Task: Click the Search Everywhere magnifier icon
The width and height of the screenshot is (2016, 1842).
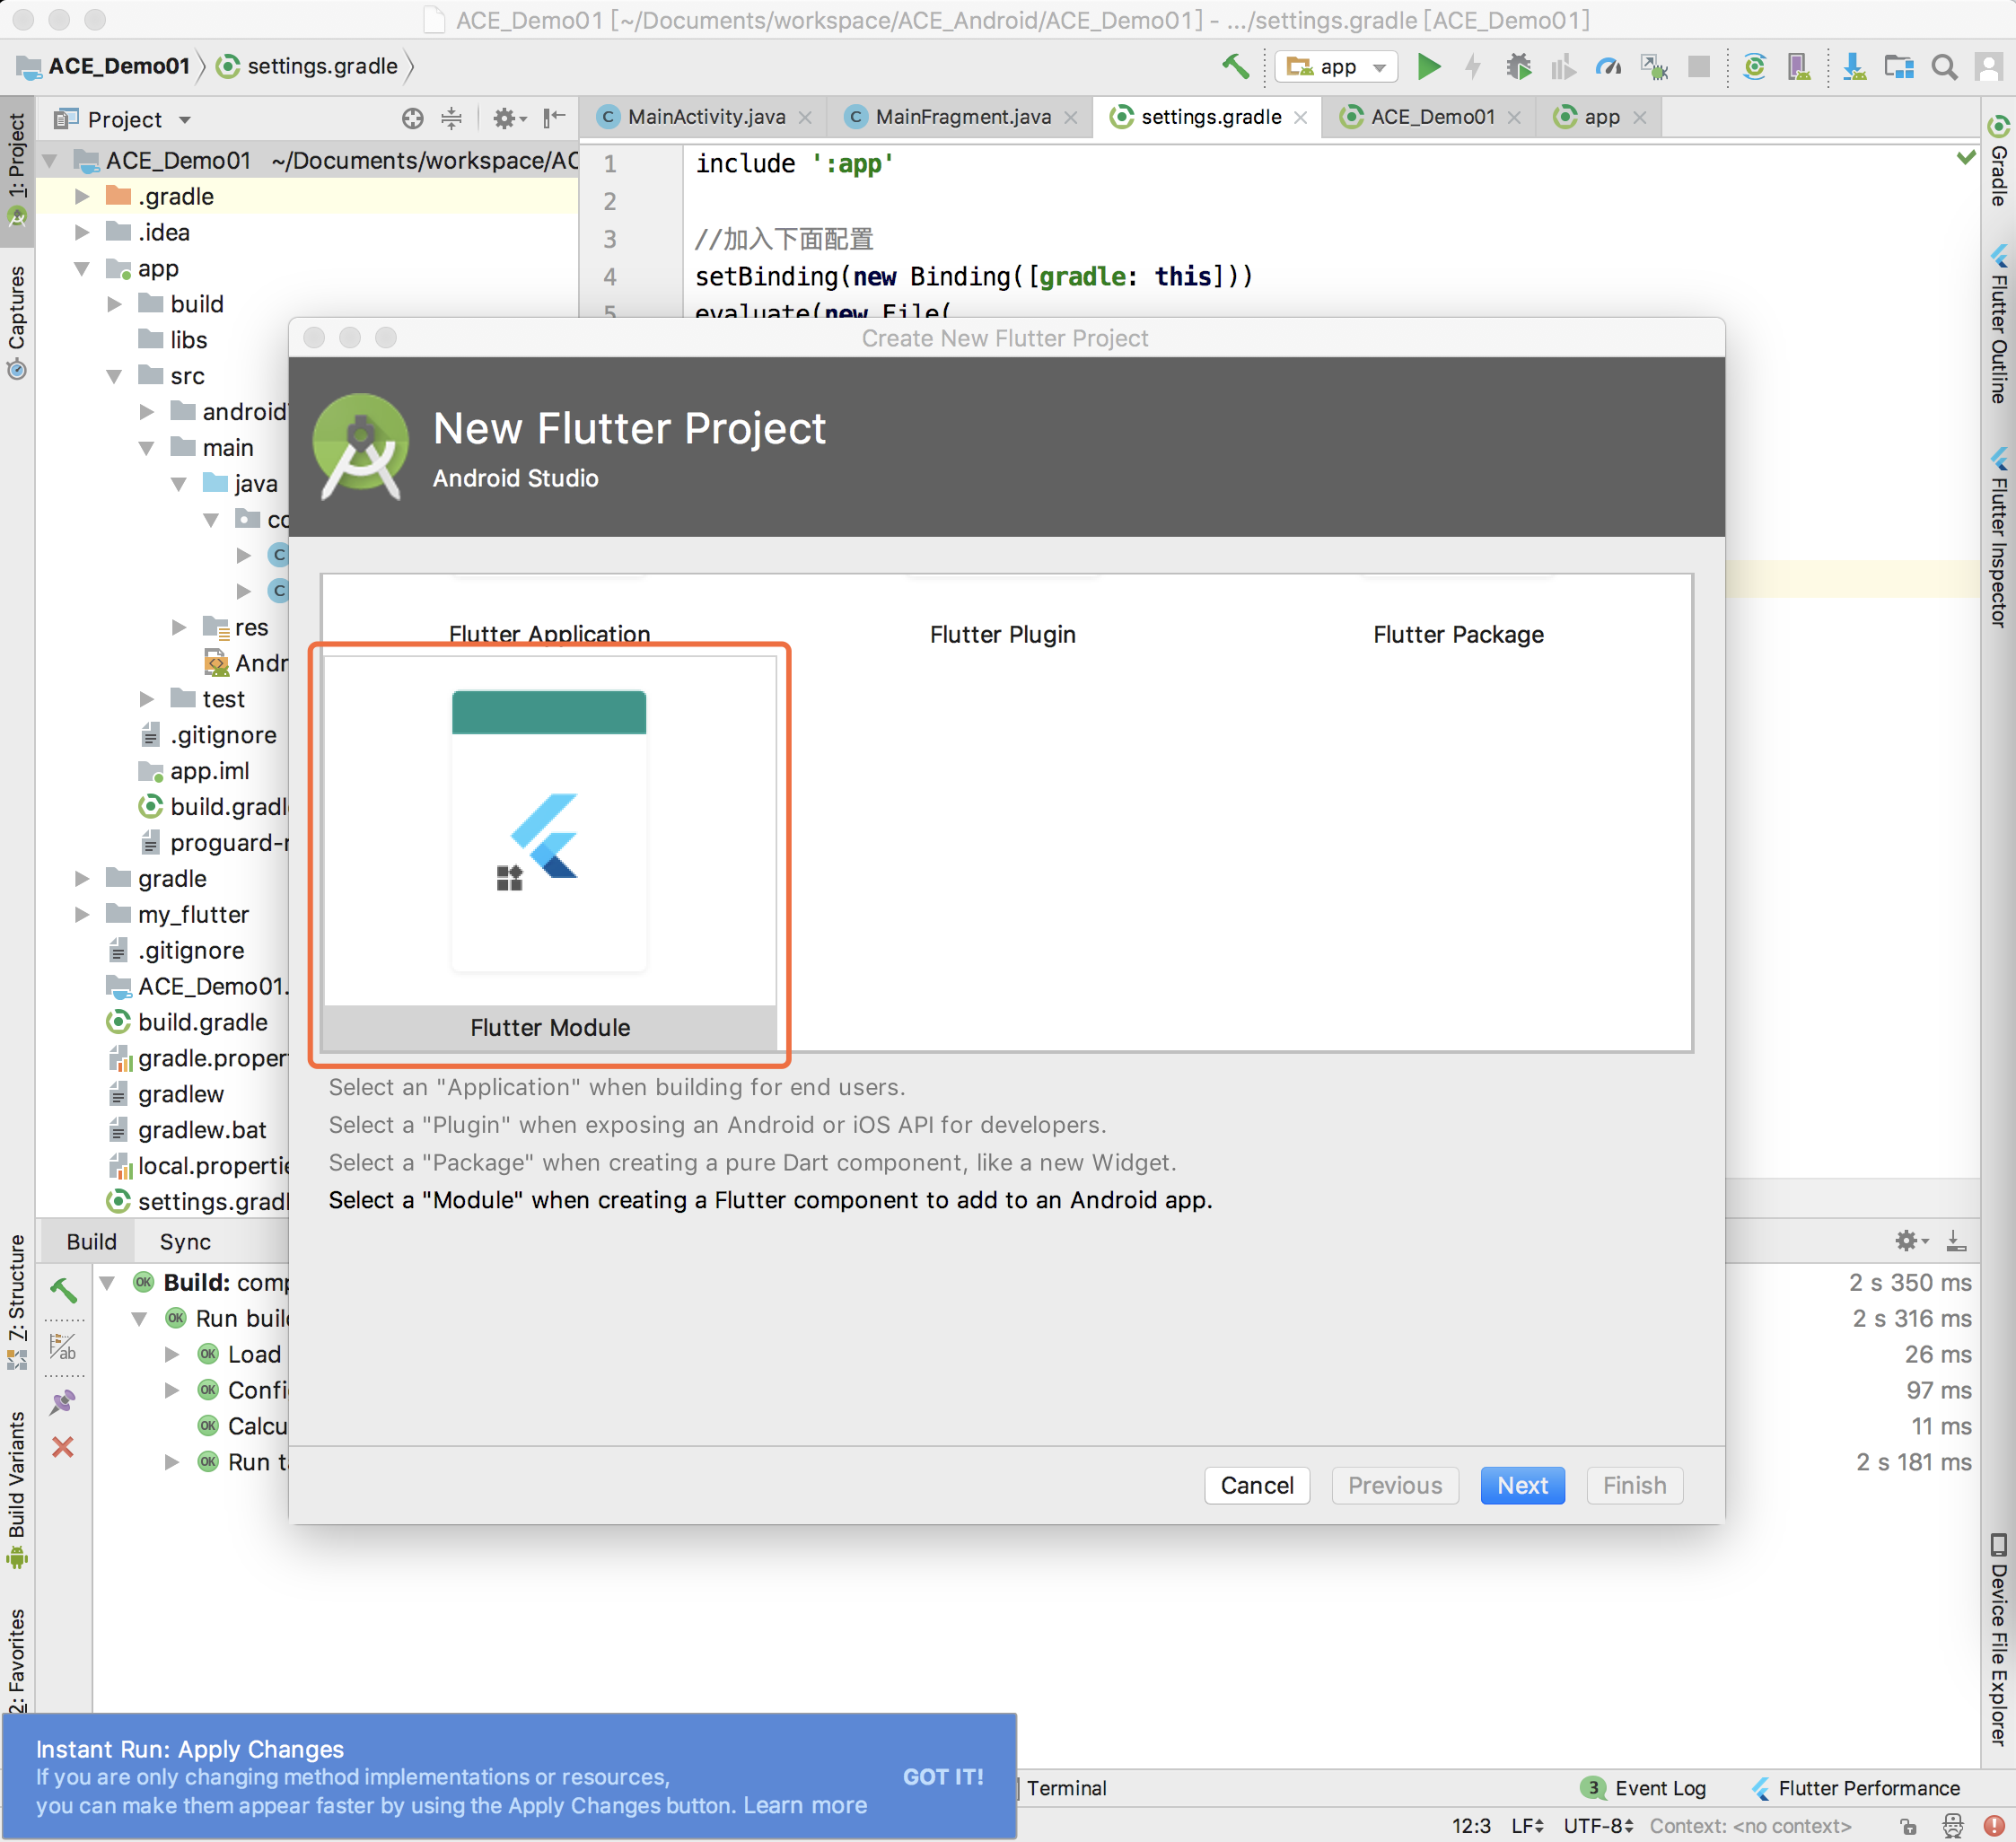Action: 1944,67
